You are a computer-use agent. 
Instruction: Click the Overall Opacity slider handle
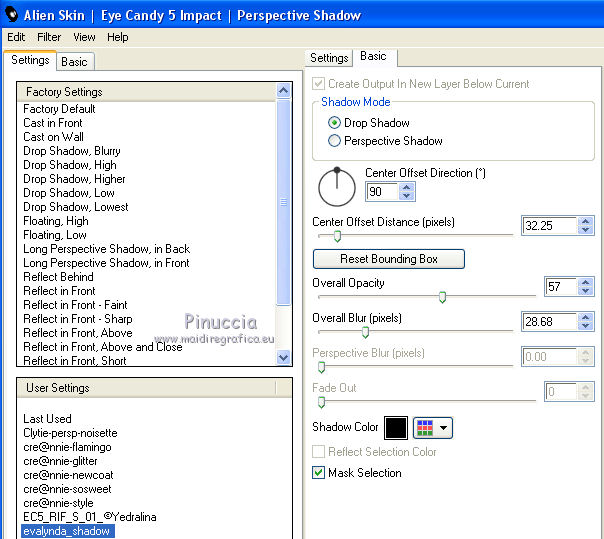click(442, 297)
